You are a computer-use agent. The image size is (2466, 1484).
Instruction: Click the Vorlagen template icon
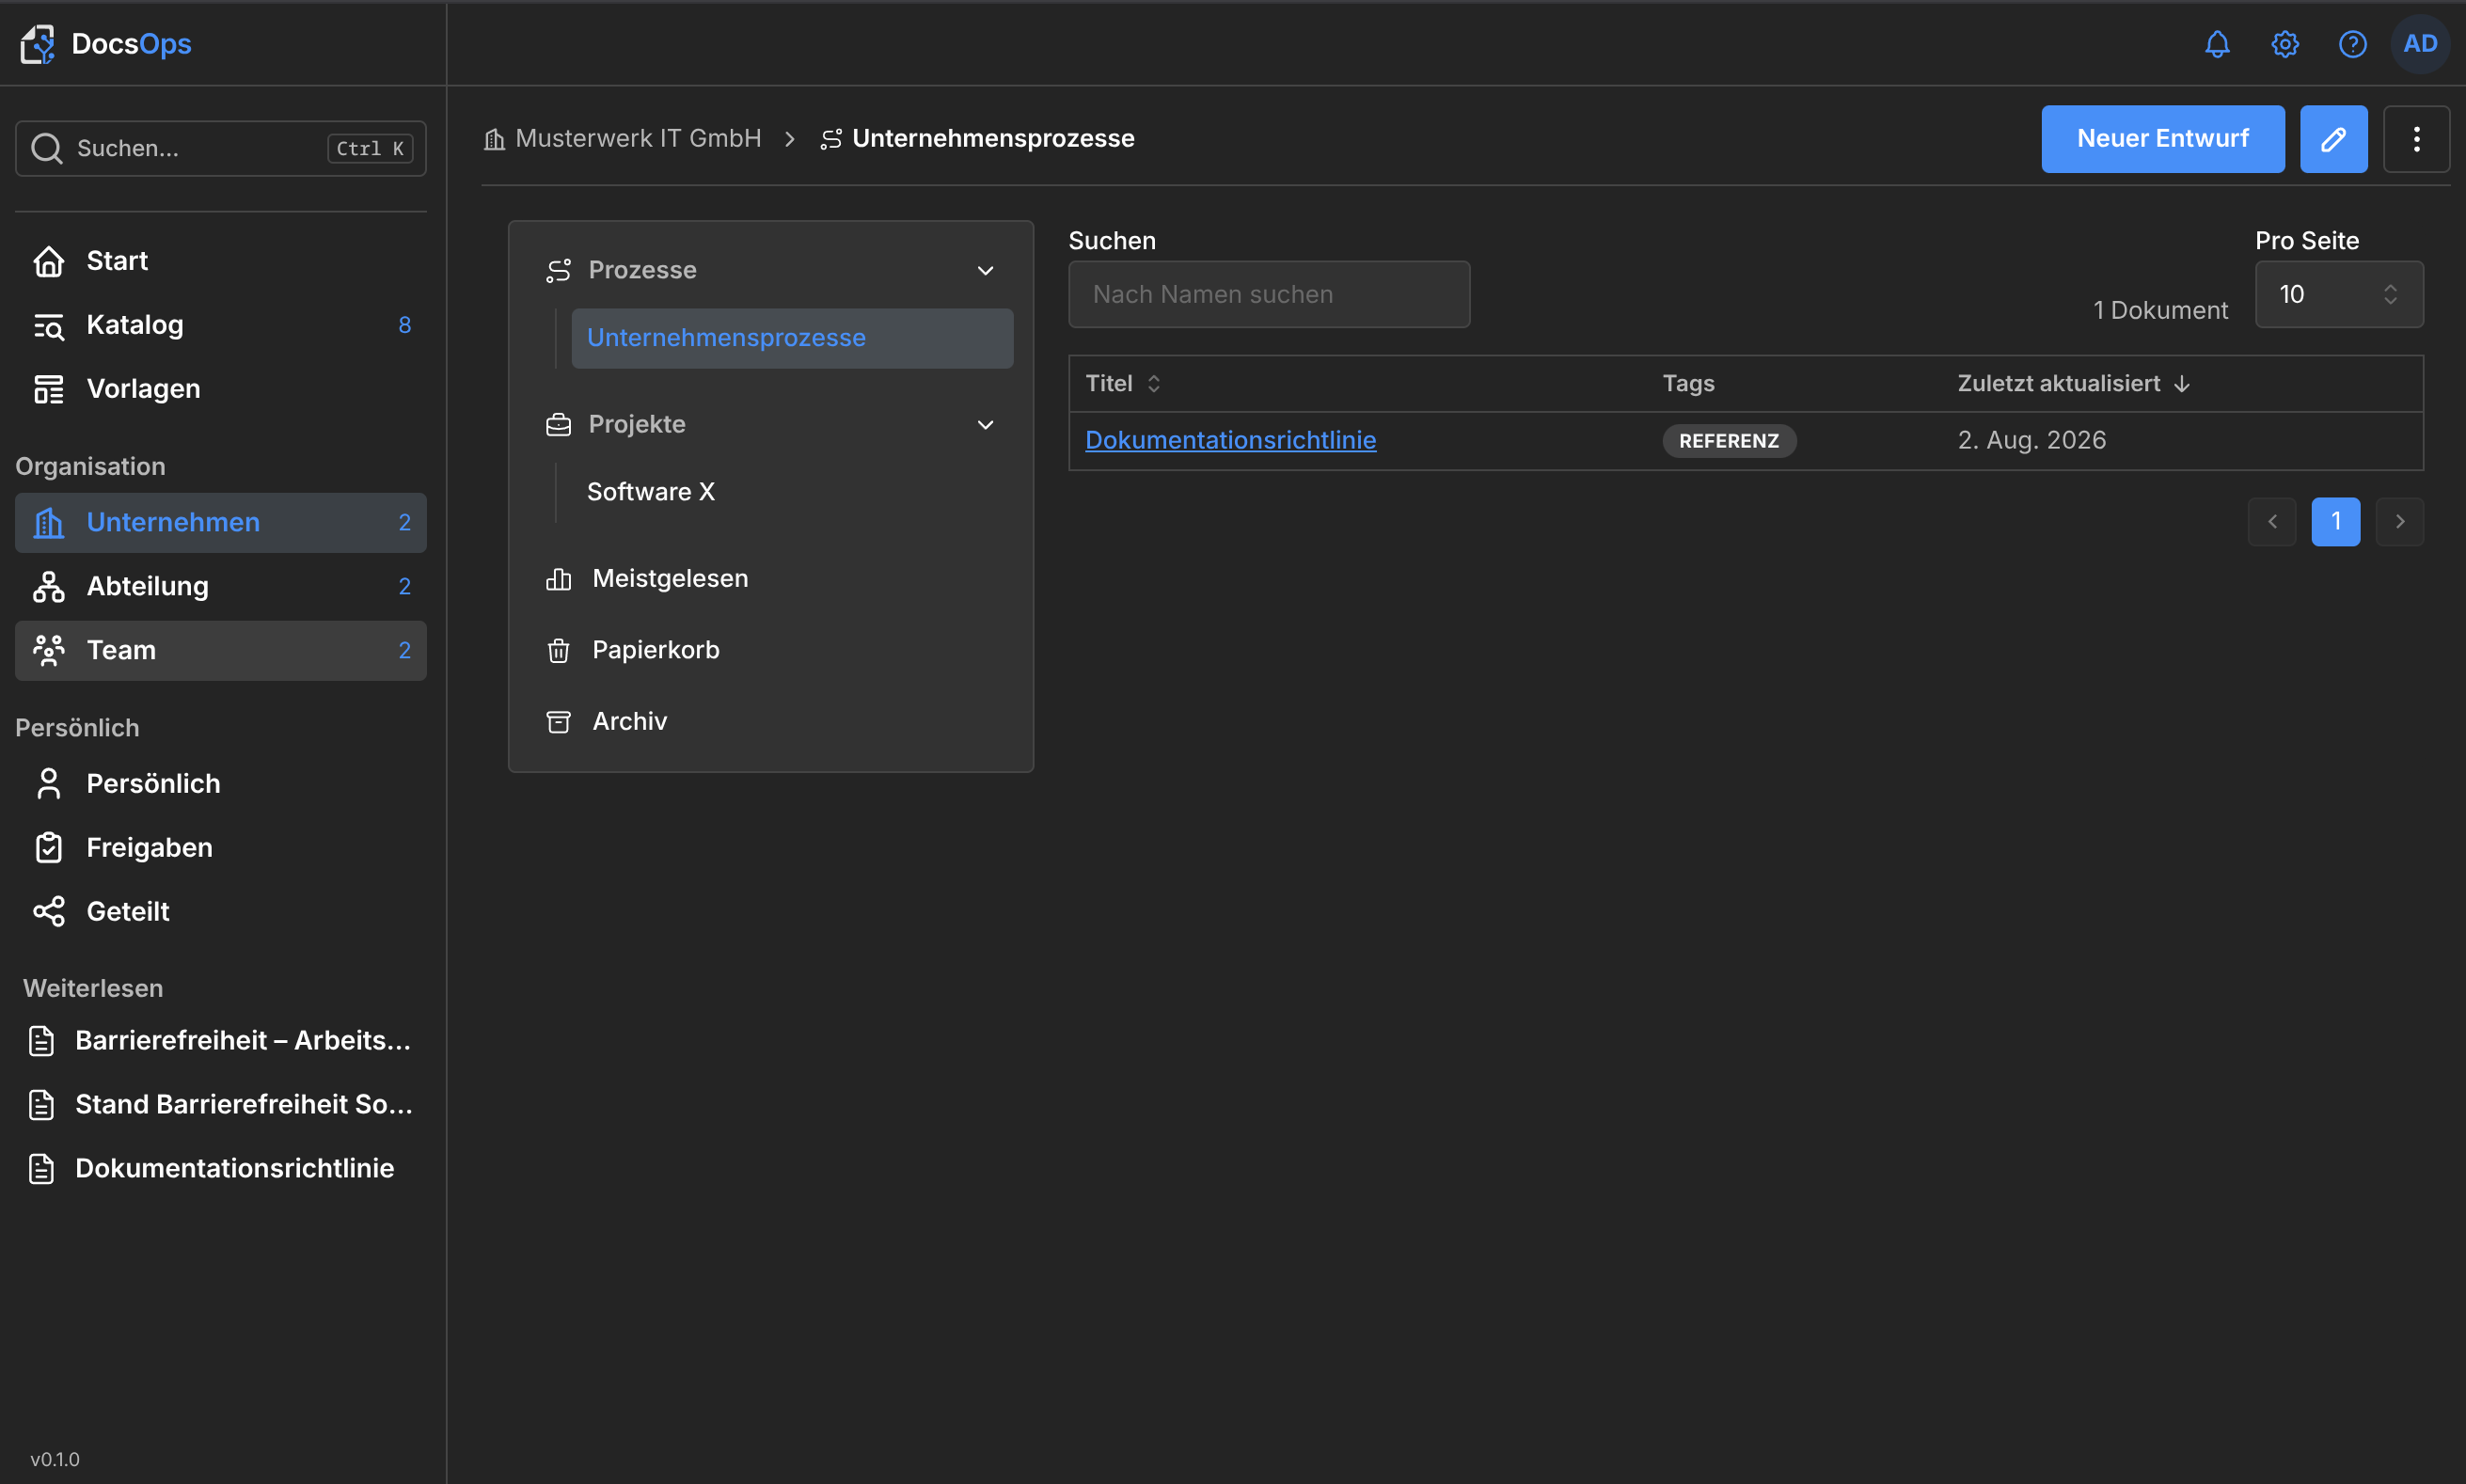pos(49,389)
